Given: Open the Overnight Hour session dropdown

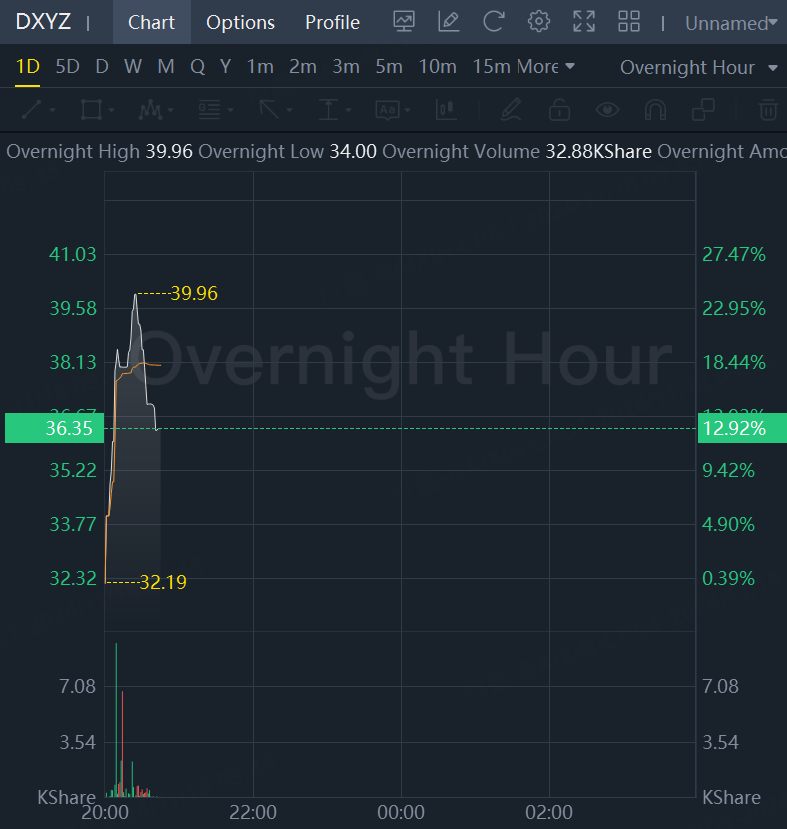Looking at the screenshot, I should click(x=699, y=67).
